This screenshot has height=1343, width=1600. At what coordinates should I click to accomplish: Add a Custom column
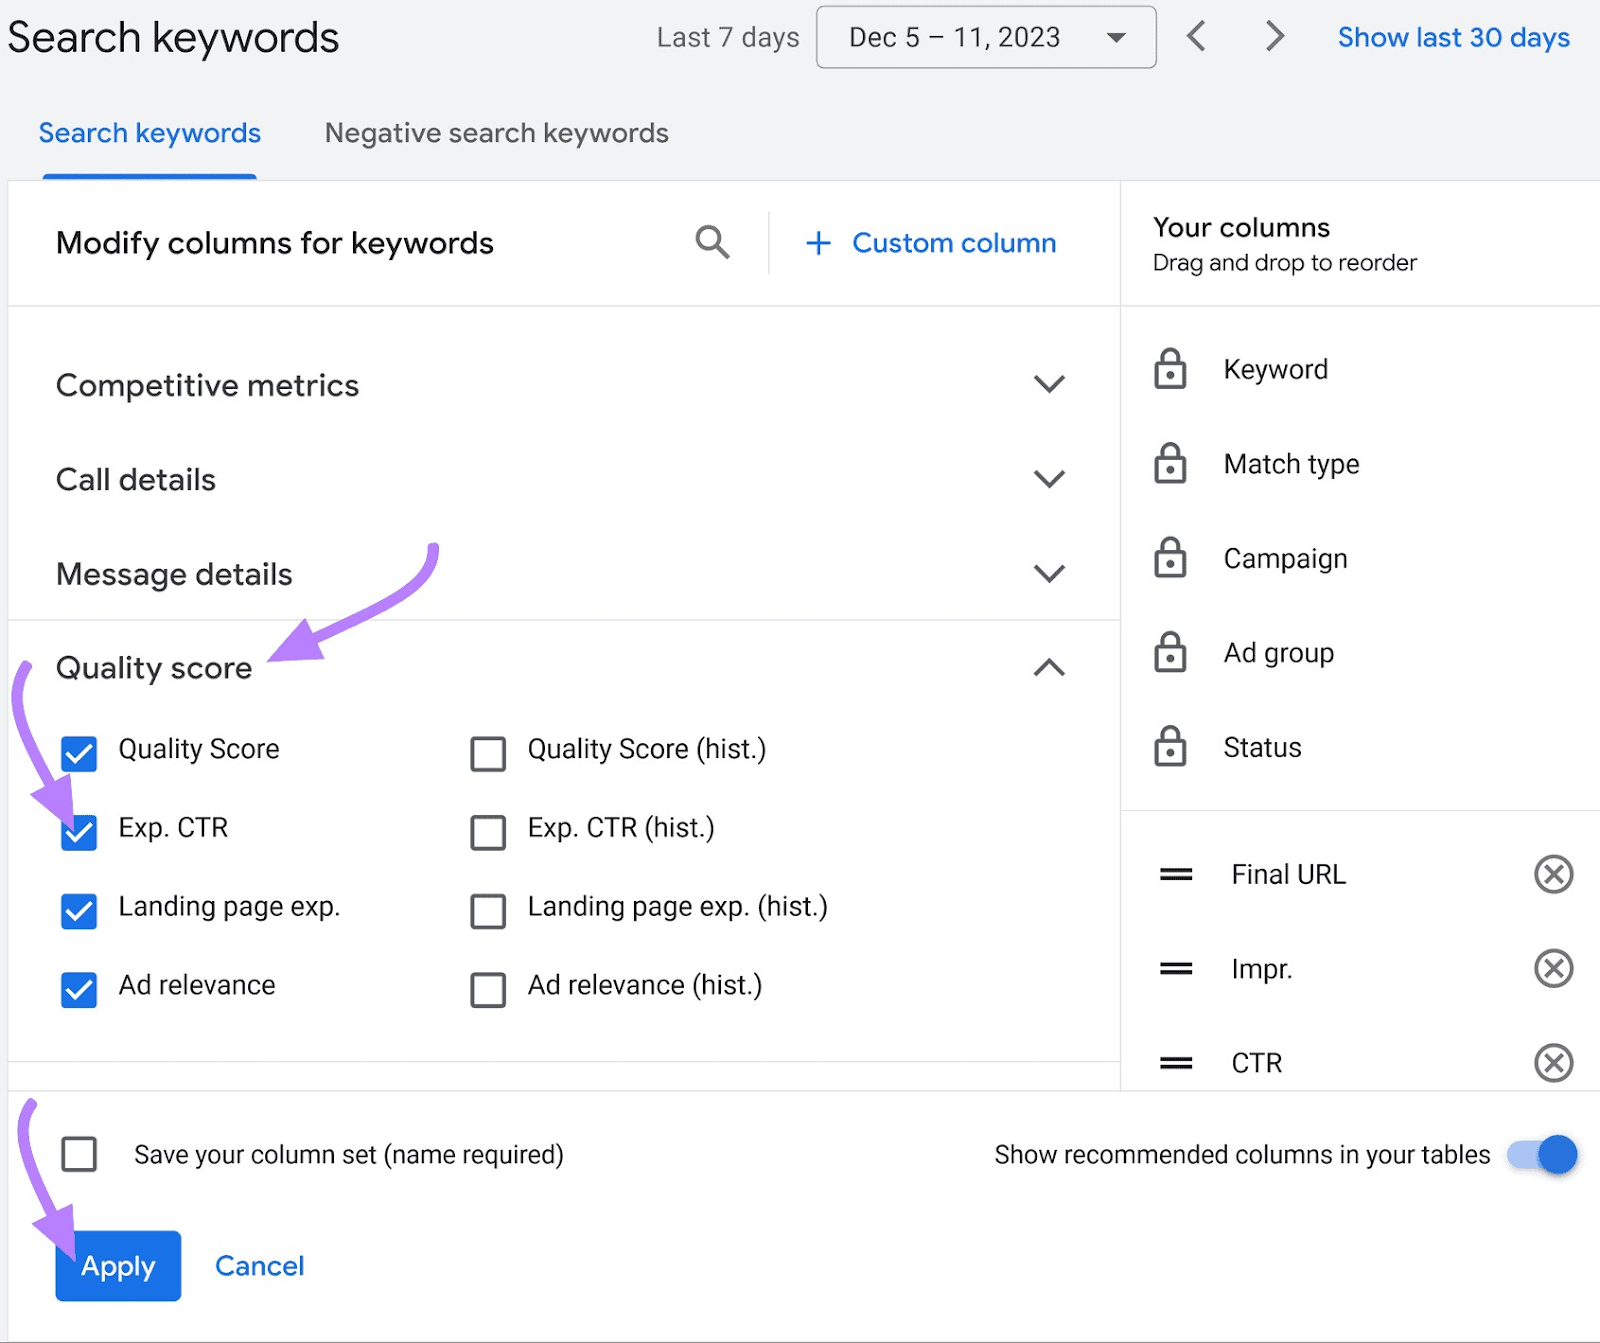pos(931,243)
